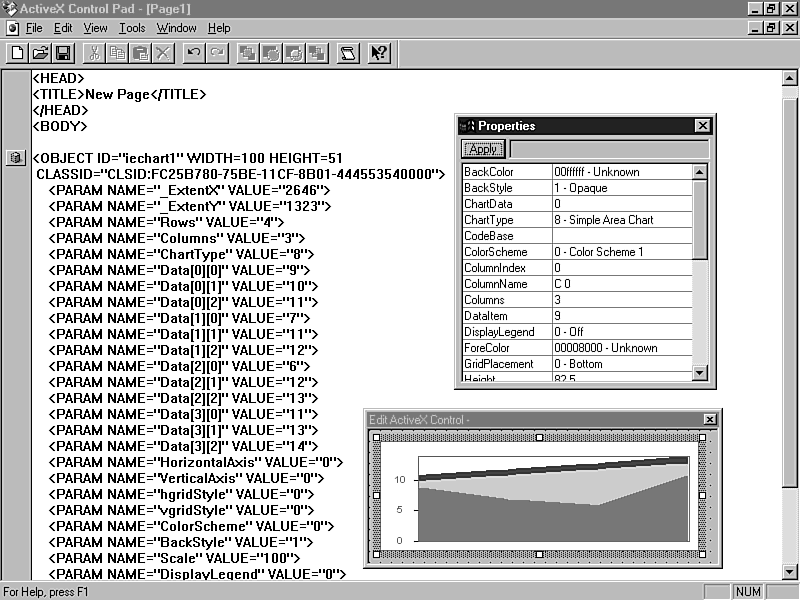Open the Tools menu
Screen dimensions: 800x600
[x=132, y=28]
